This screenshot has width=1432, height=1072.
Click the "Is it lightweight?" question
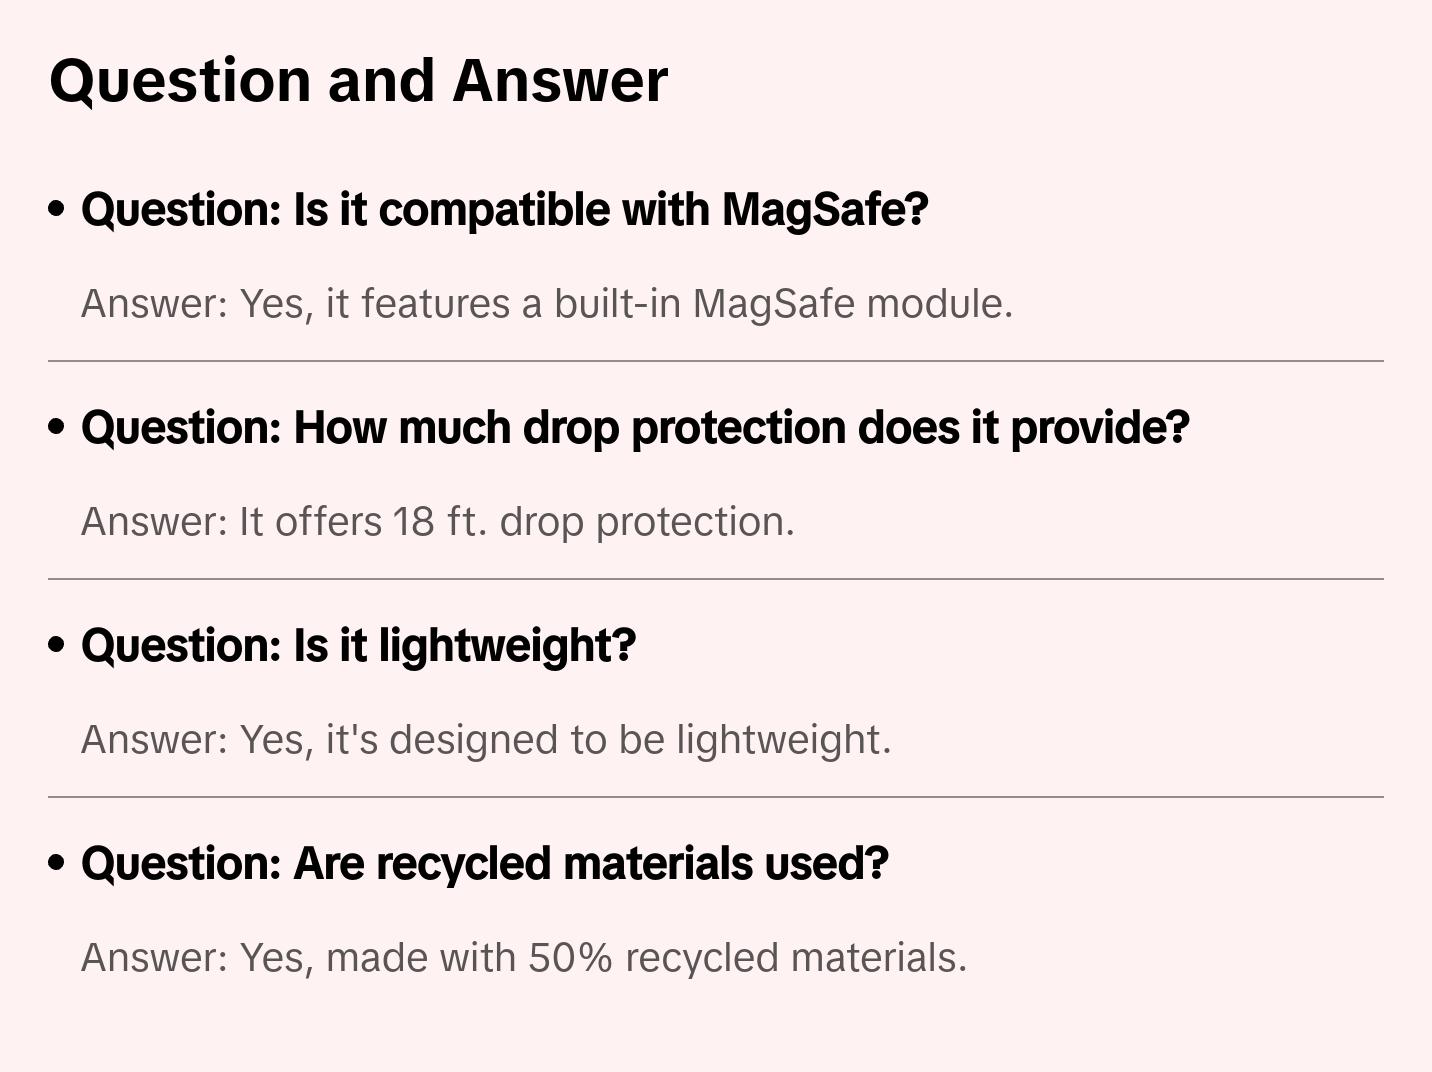(x=358, y=646)
